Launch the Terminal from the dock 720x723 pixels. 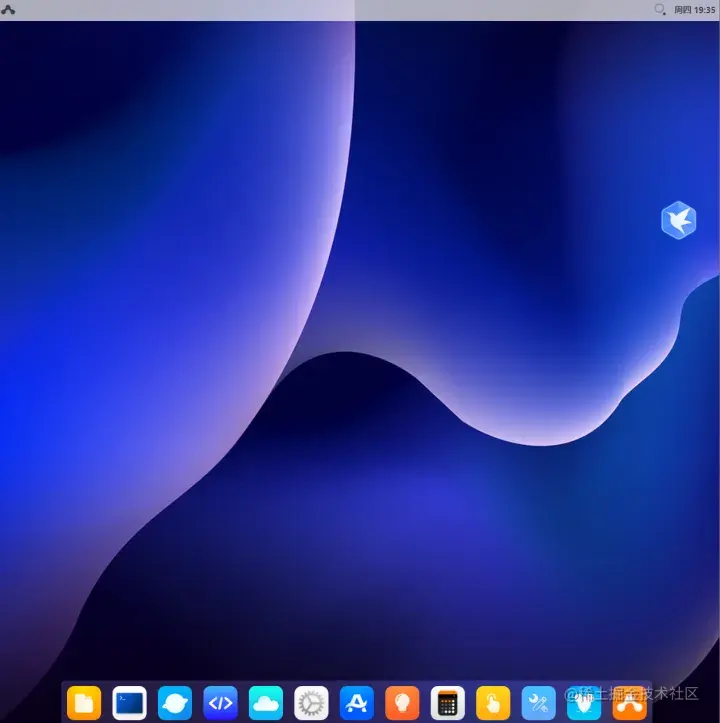tap(129, 703)
